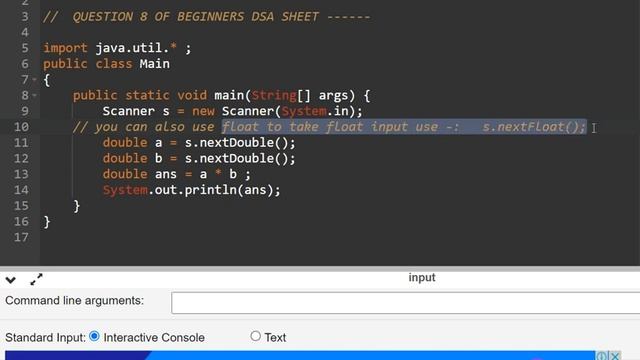640x360 pixels.
Task: Click 'double b = s.nextDouble();' line
Action: click(x=199, y=159)
